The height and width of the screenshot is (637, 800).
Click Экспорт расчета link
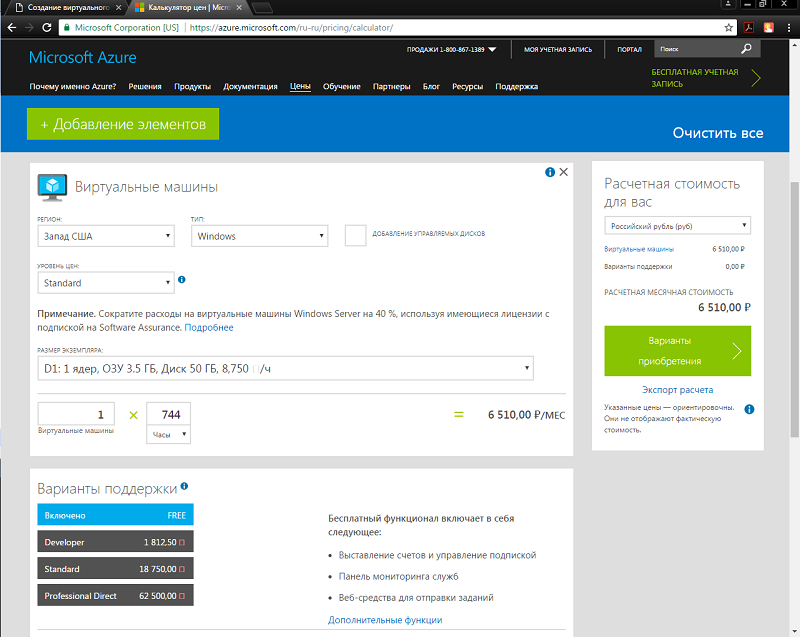pos(678,390)
